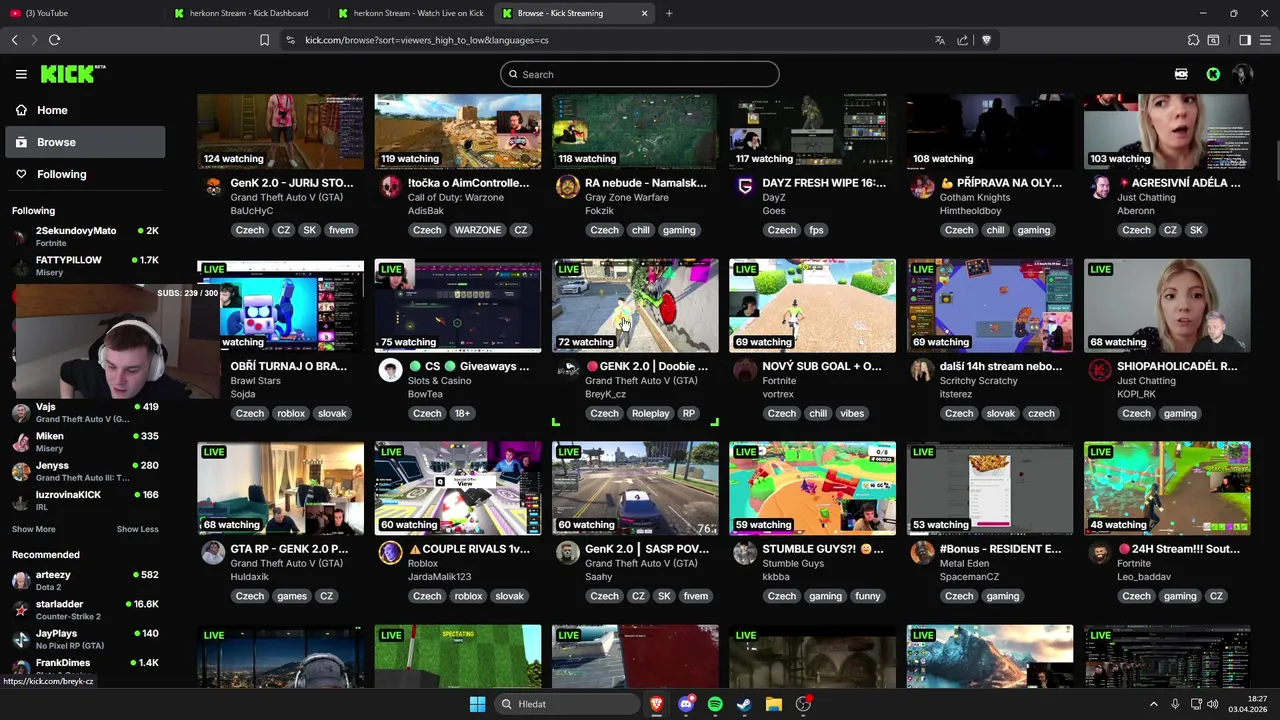Screen dimensions: 1280x720
Task: Reload the page with the refresh icon
Action: [x=54, y=40]
